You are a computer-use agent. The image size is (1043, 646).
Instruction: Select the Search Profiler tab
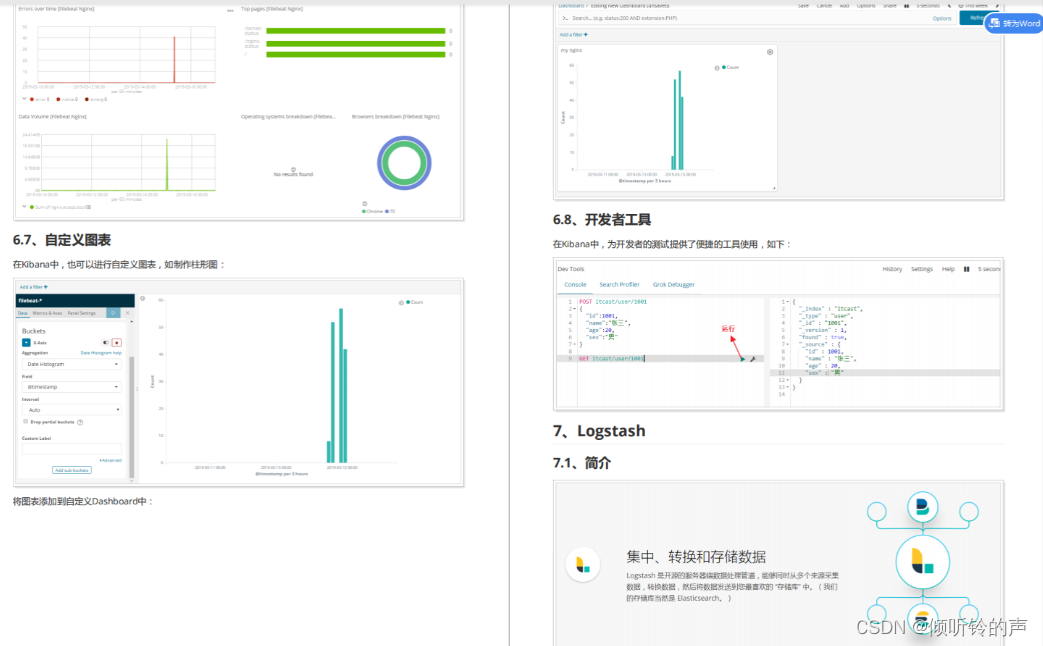[x=619, y=284]
